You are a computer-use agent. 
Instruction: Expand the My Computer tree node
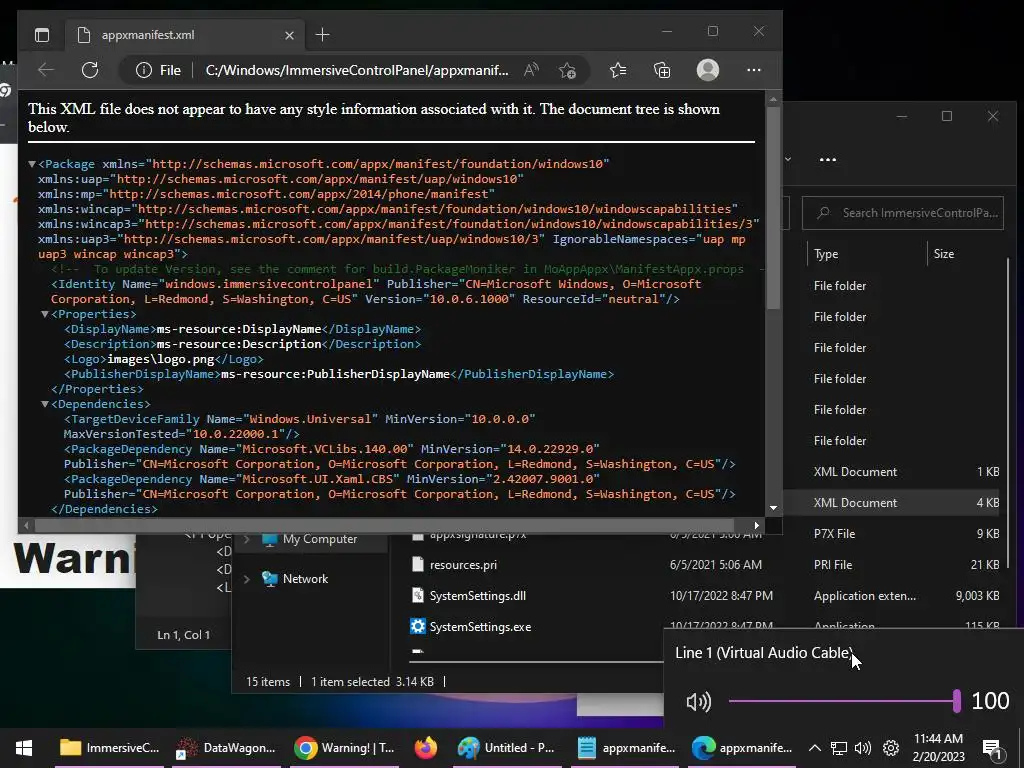247,539
